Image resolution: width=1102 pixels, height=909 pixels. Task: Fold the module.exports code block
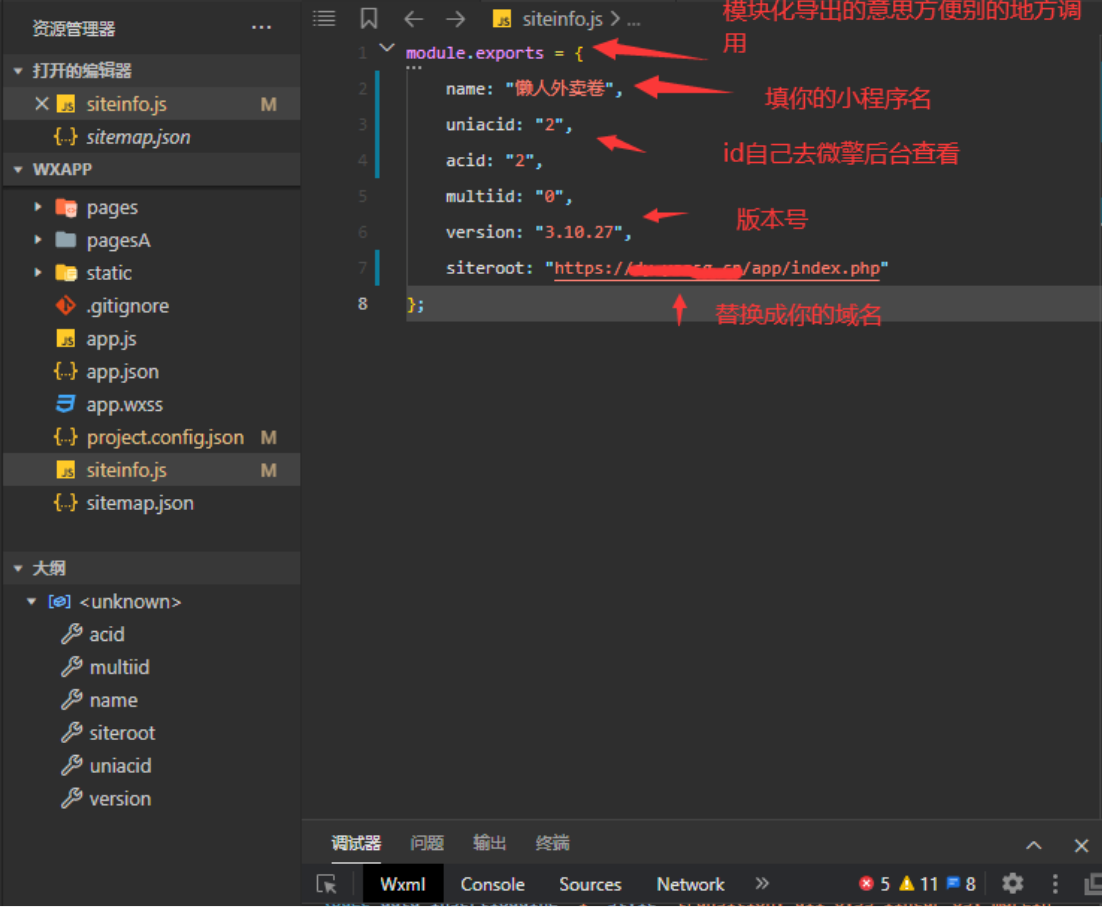[x=387, y=49]
